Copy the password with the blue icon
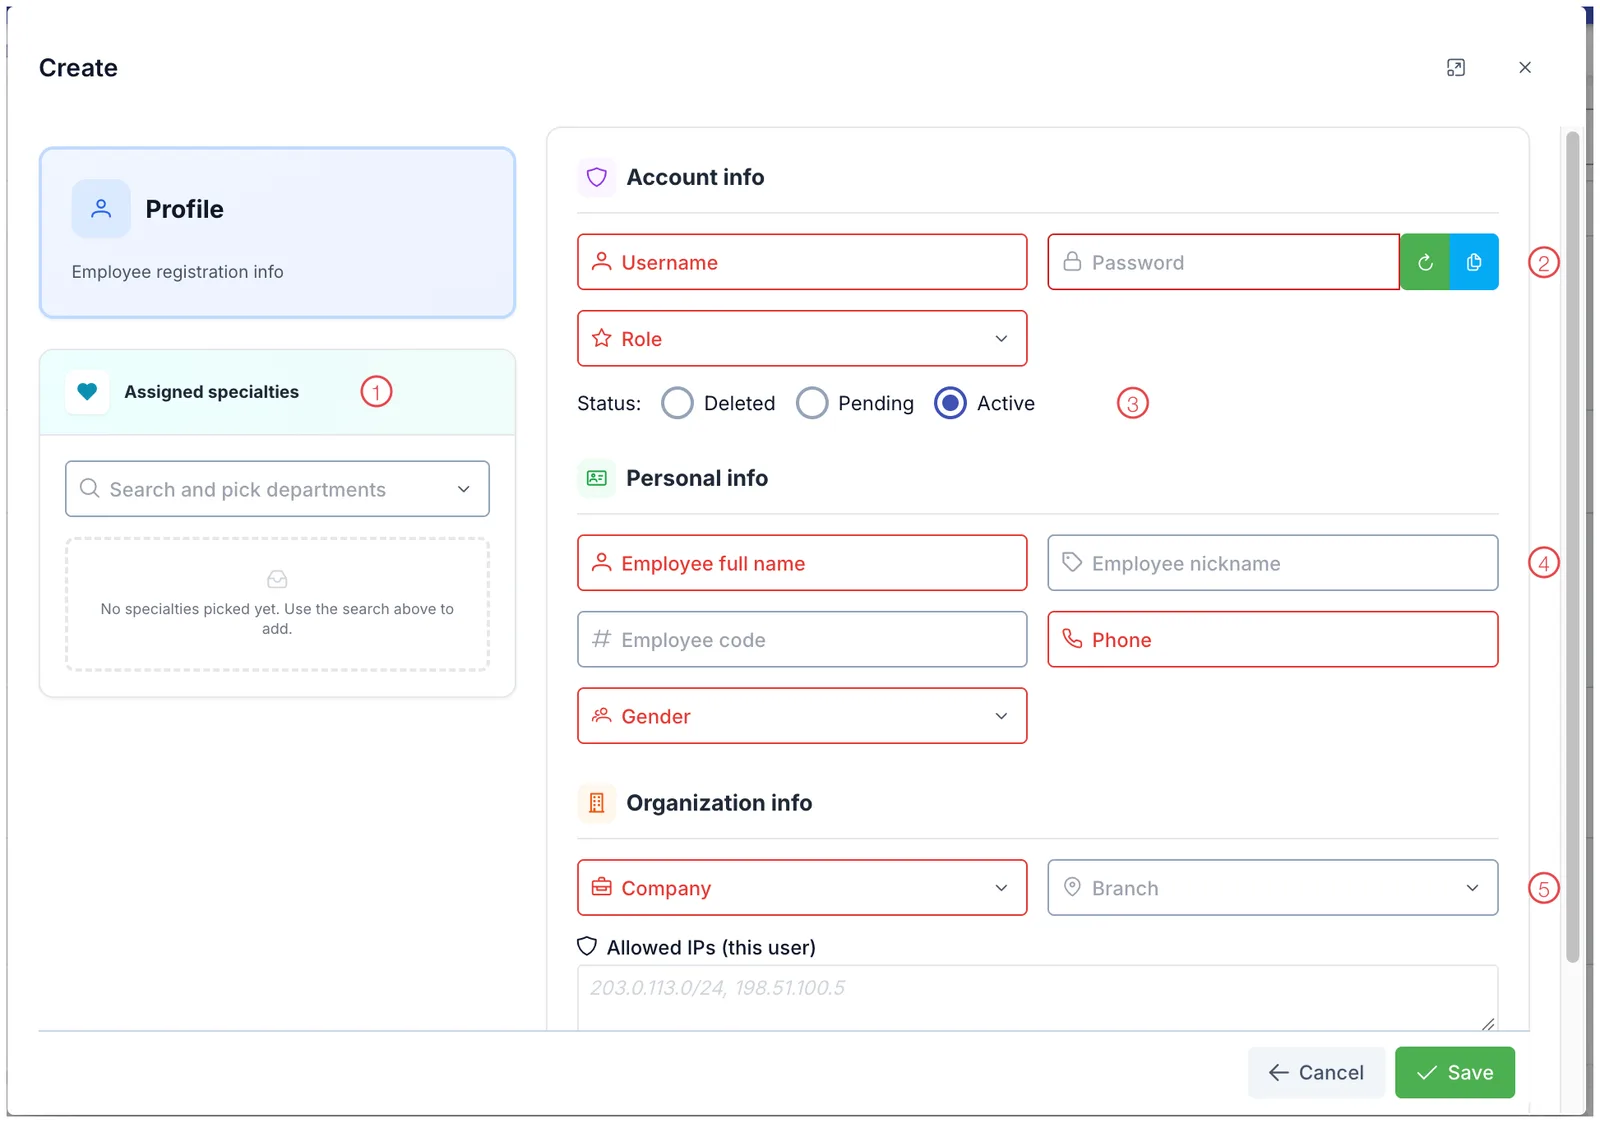 [x=1474, y=262]
